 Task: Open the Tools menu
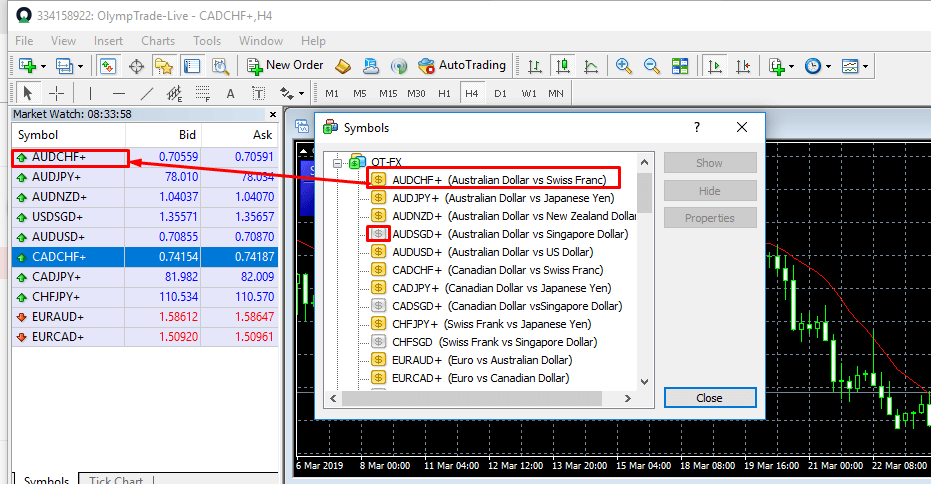207,41
